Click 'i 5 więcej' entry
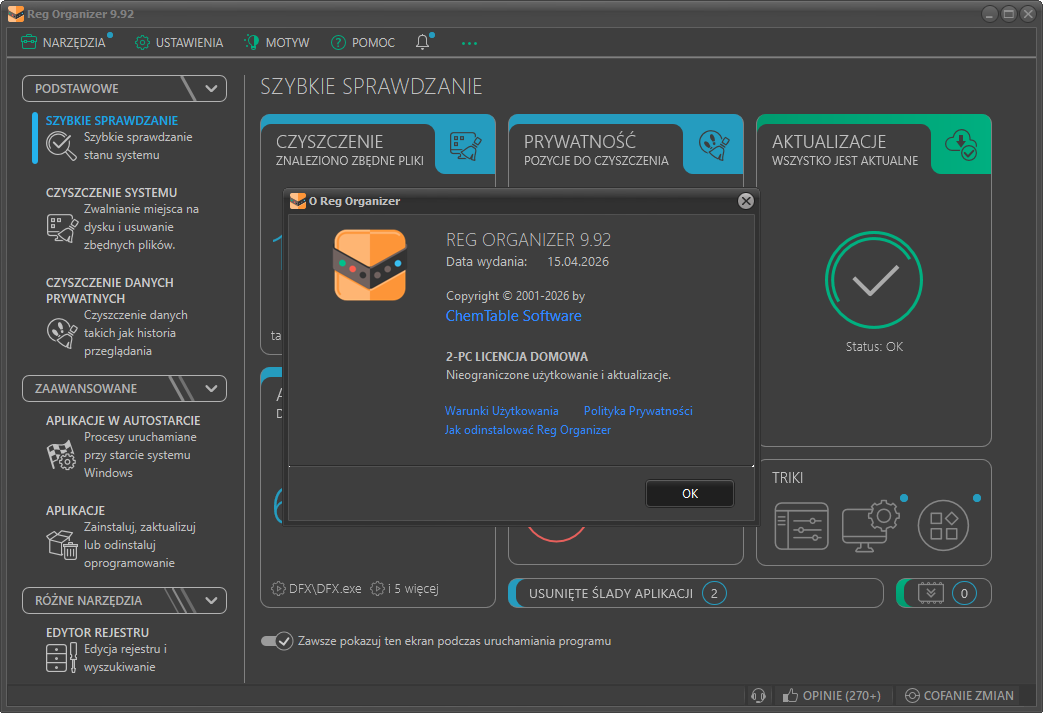 404,589
